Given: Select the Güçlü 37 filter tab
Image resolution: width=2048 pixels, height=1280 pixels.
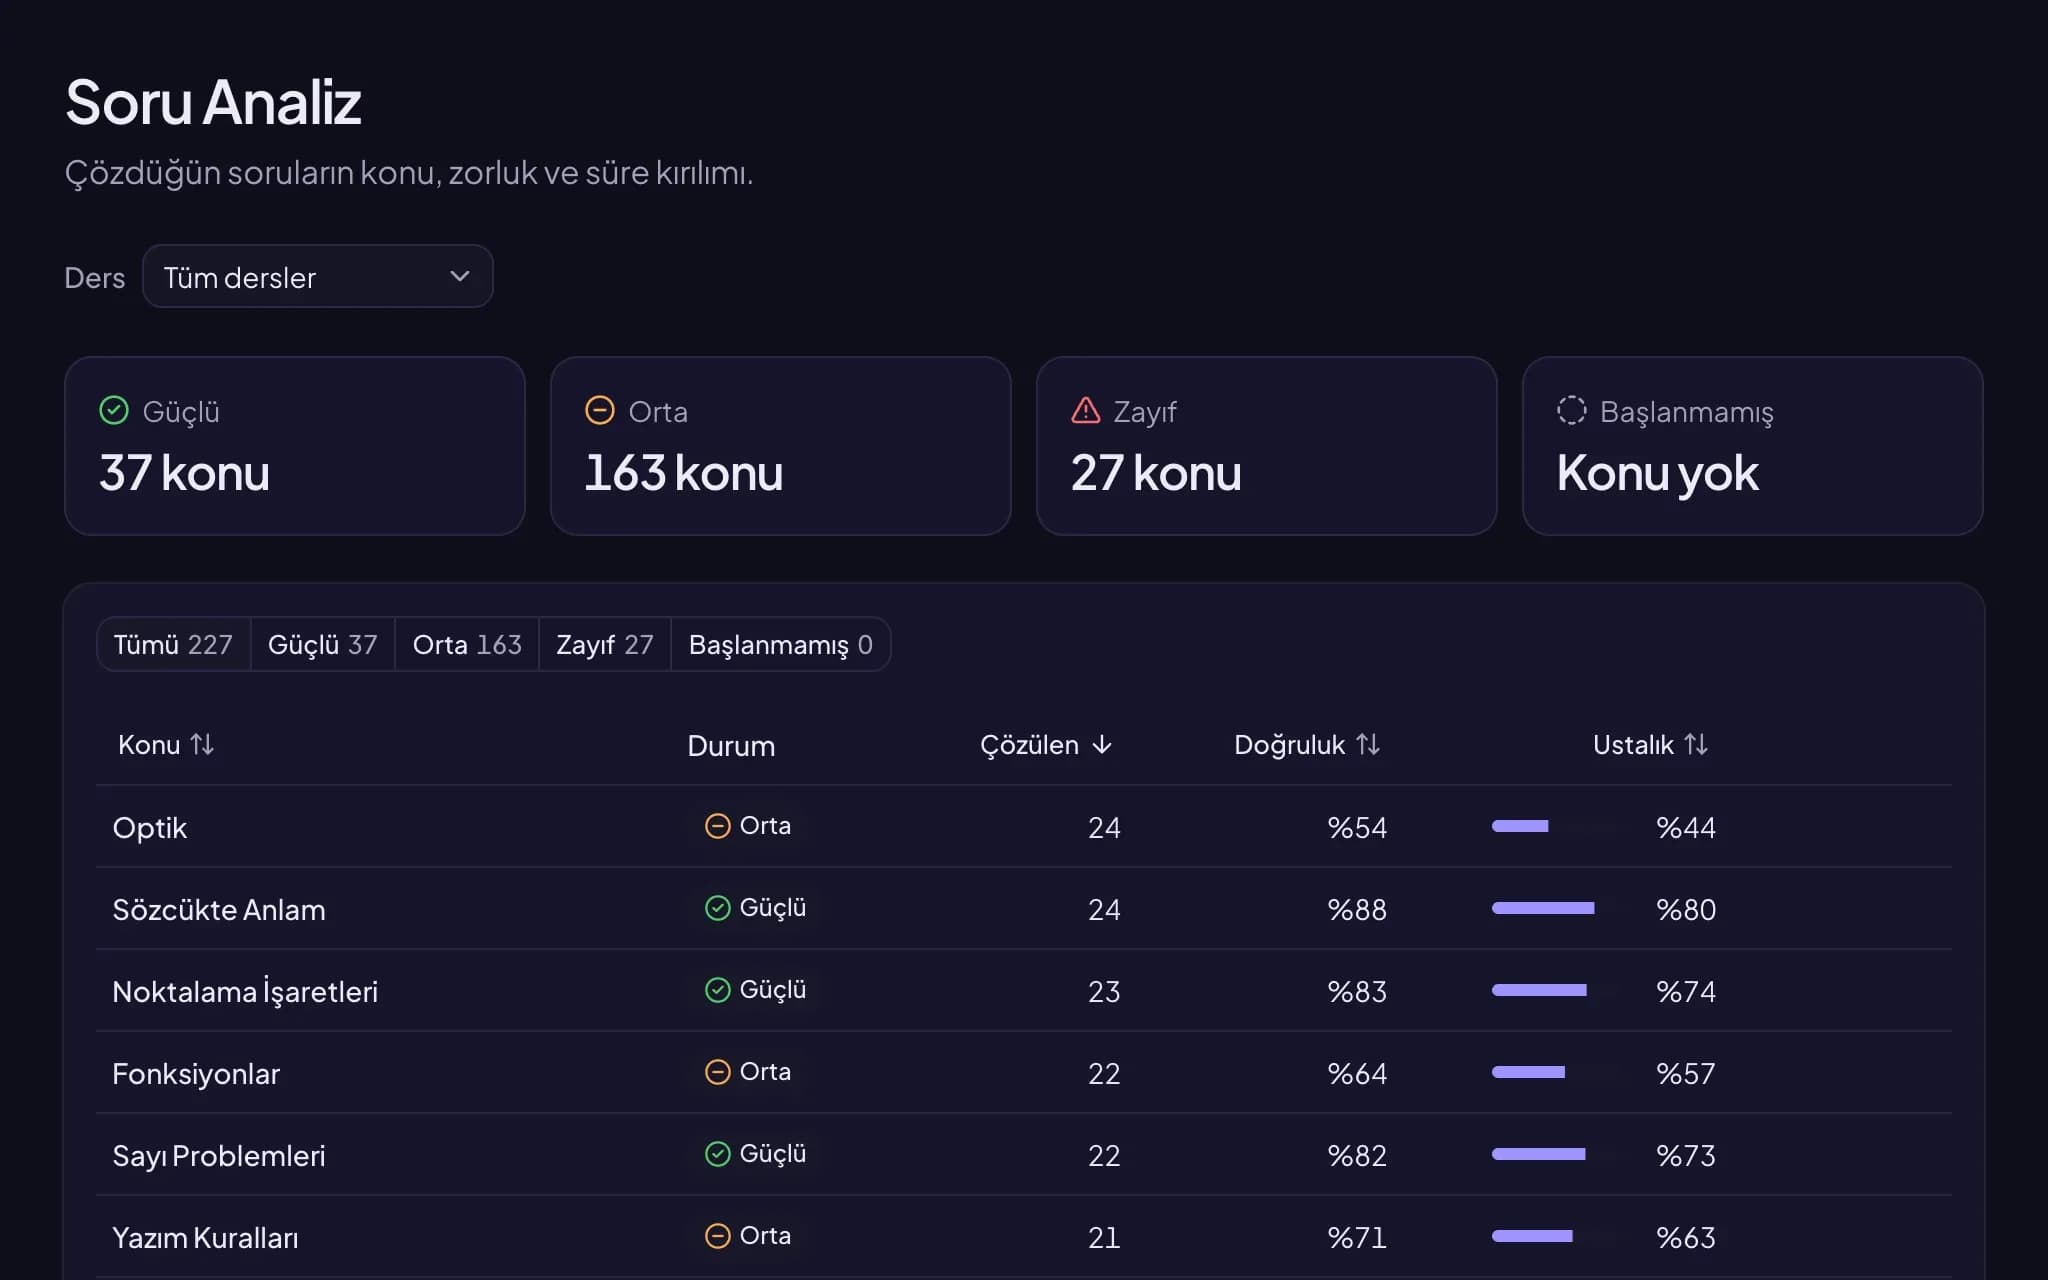Looking at the screenshot, I should point(322,644).
